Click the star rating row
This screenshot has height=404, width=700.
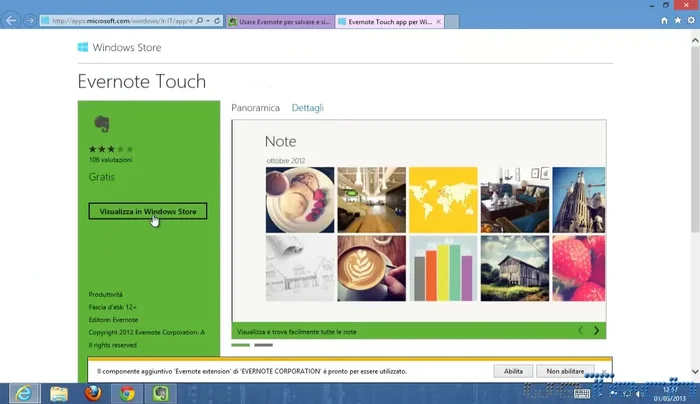point(111,149)
